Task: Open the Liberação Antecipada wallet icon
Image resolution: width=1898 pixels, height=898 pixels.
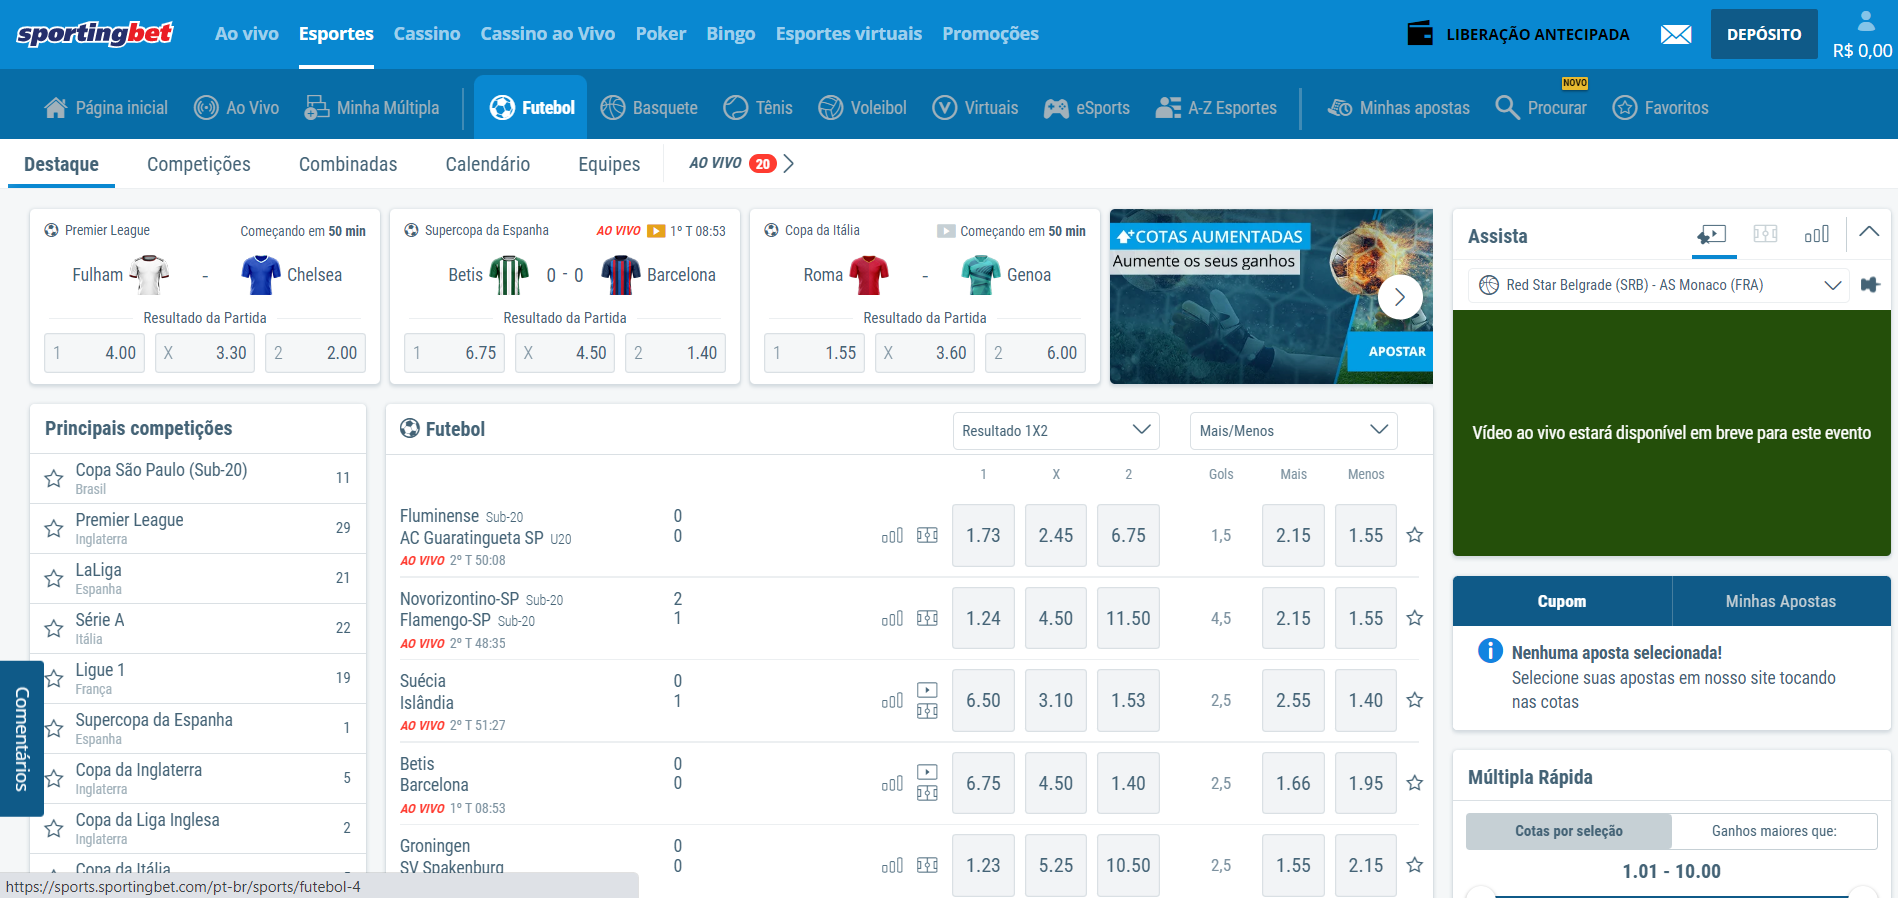Action: [1420, 34]
